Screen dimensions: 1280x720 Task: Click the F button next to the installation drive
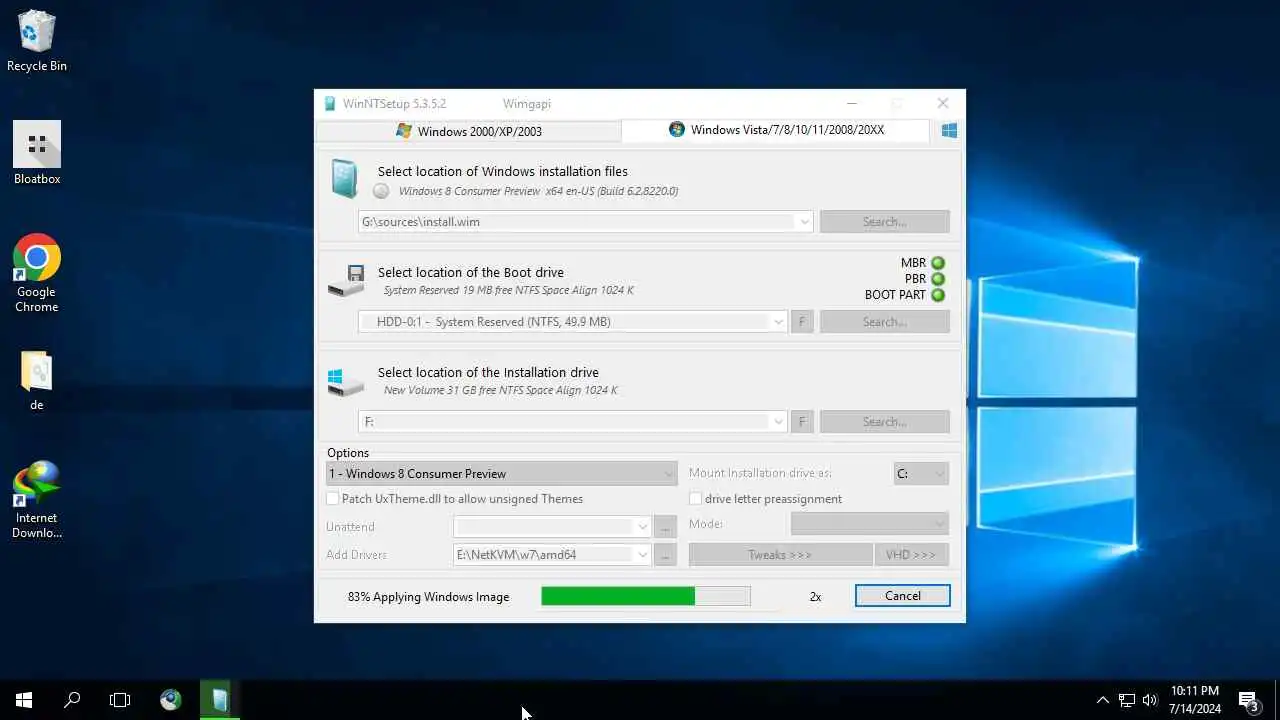801,422
